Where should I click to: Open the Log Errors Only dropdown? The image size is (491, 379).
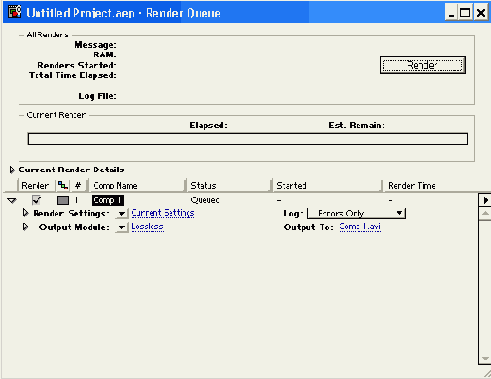(x=356, y=213)
